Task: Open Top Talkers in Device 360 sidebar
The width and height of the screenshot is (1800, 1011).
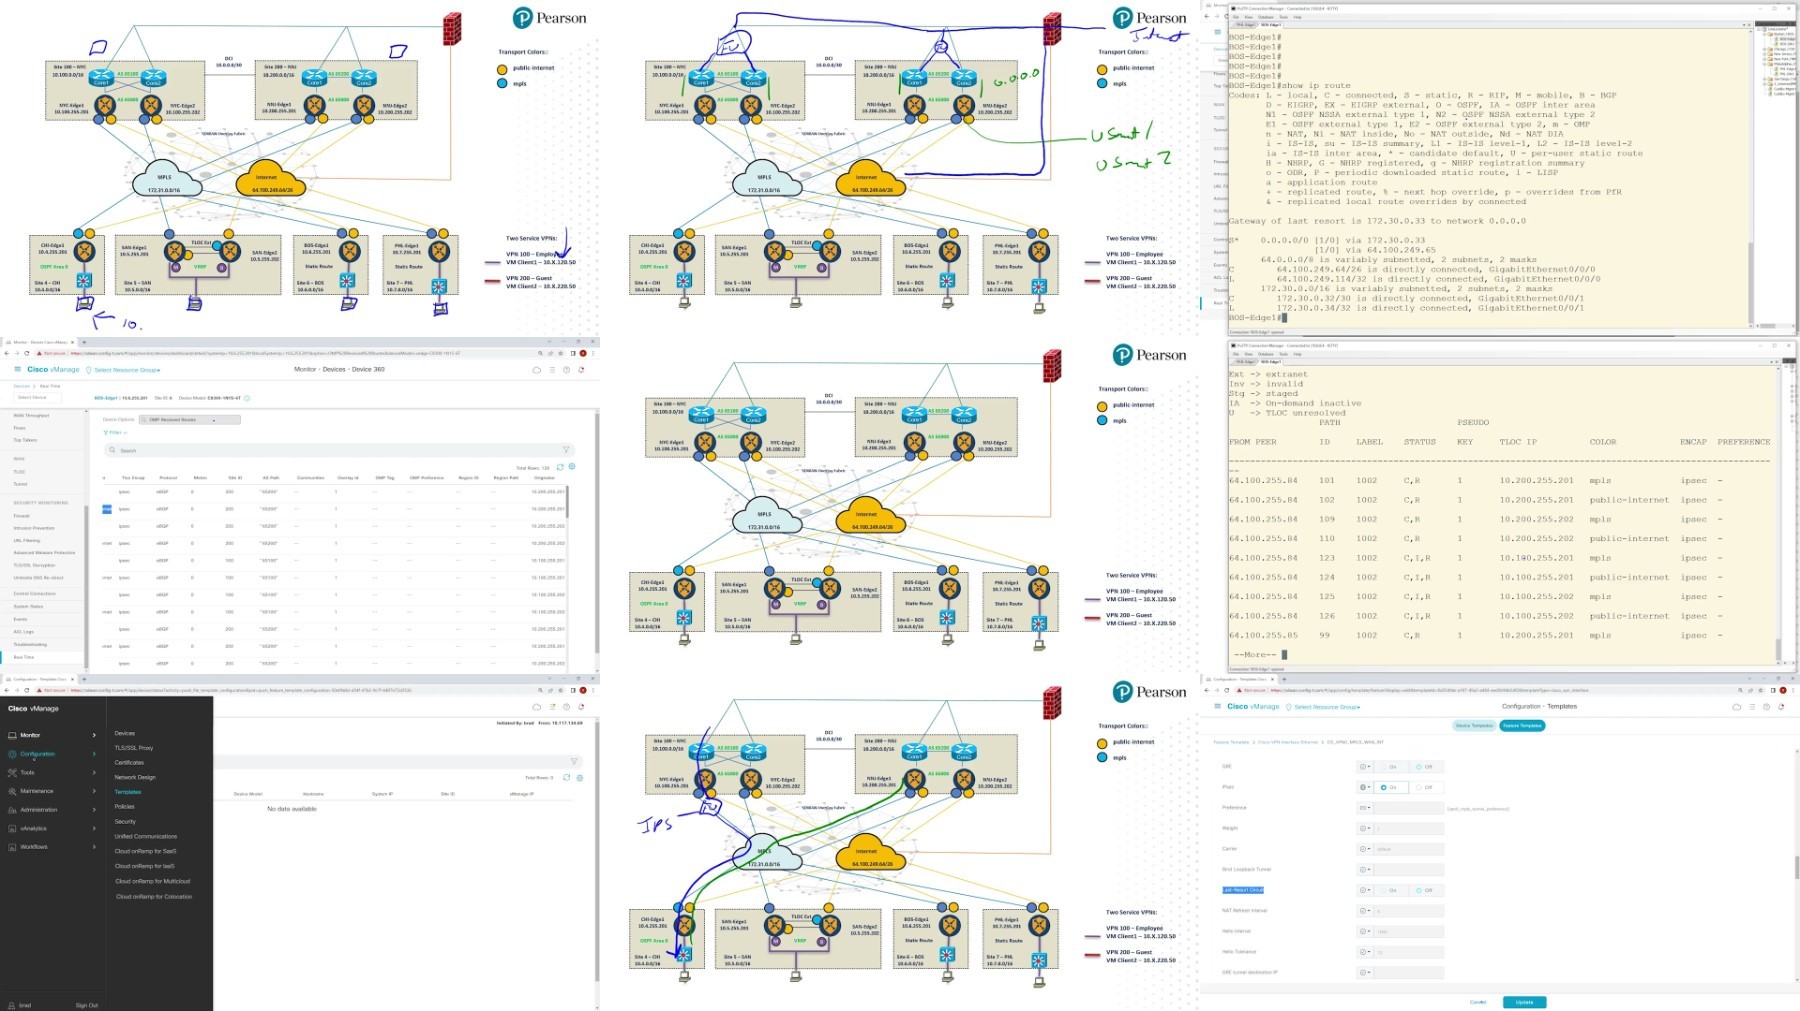Action: pos(25,440)
